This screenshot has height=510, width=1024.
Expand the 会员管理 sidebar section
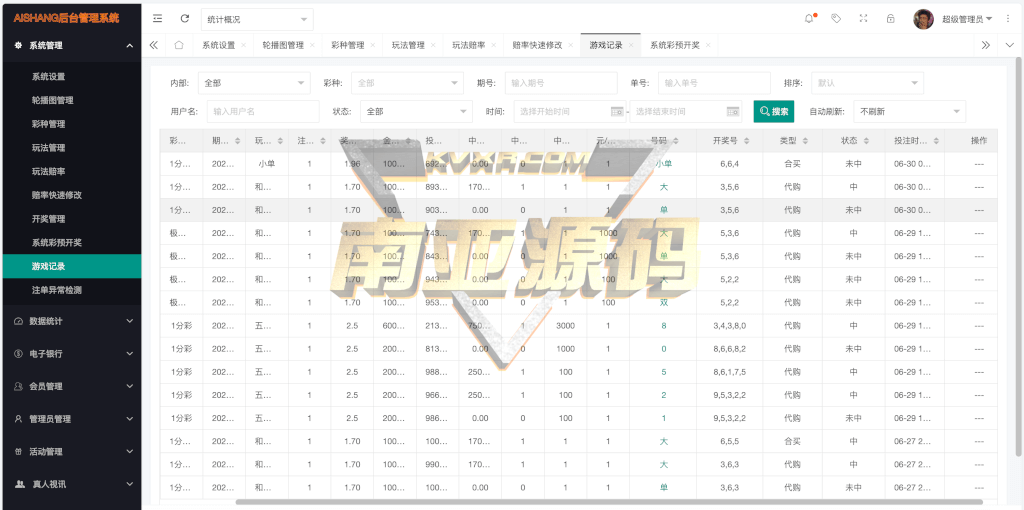pyautogui.click(x=71, y=386)
